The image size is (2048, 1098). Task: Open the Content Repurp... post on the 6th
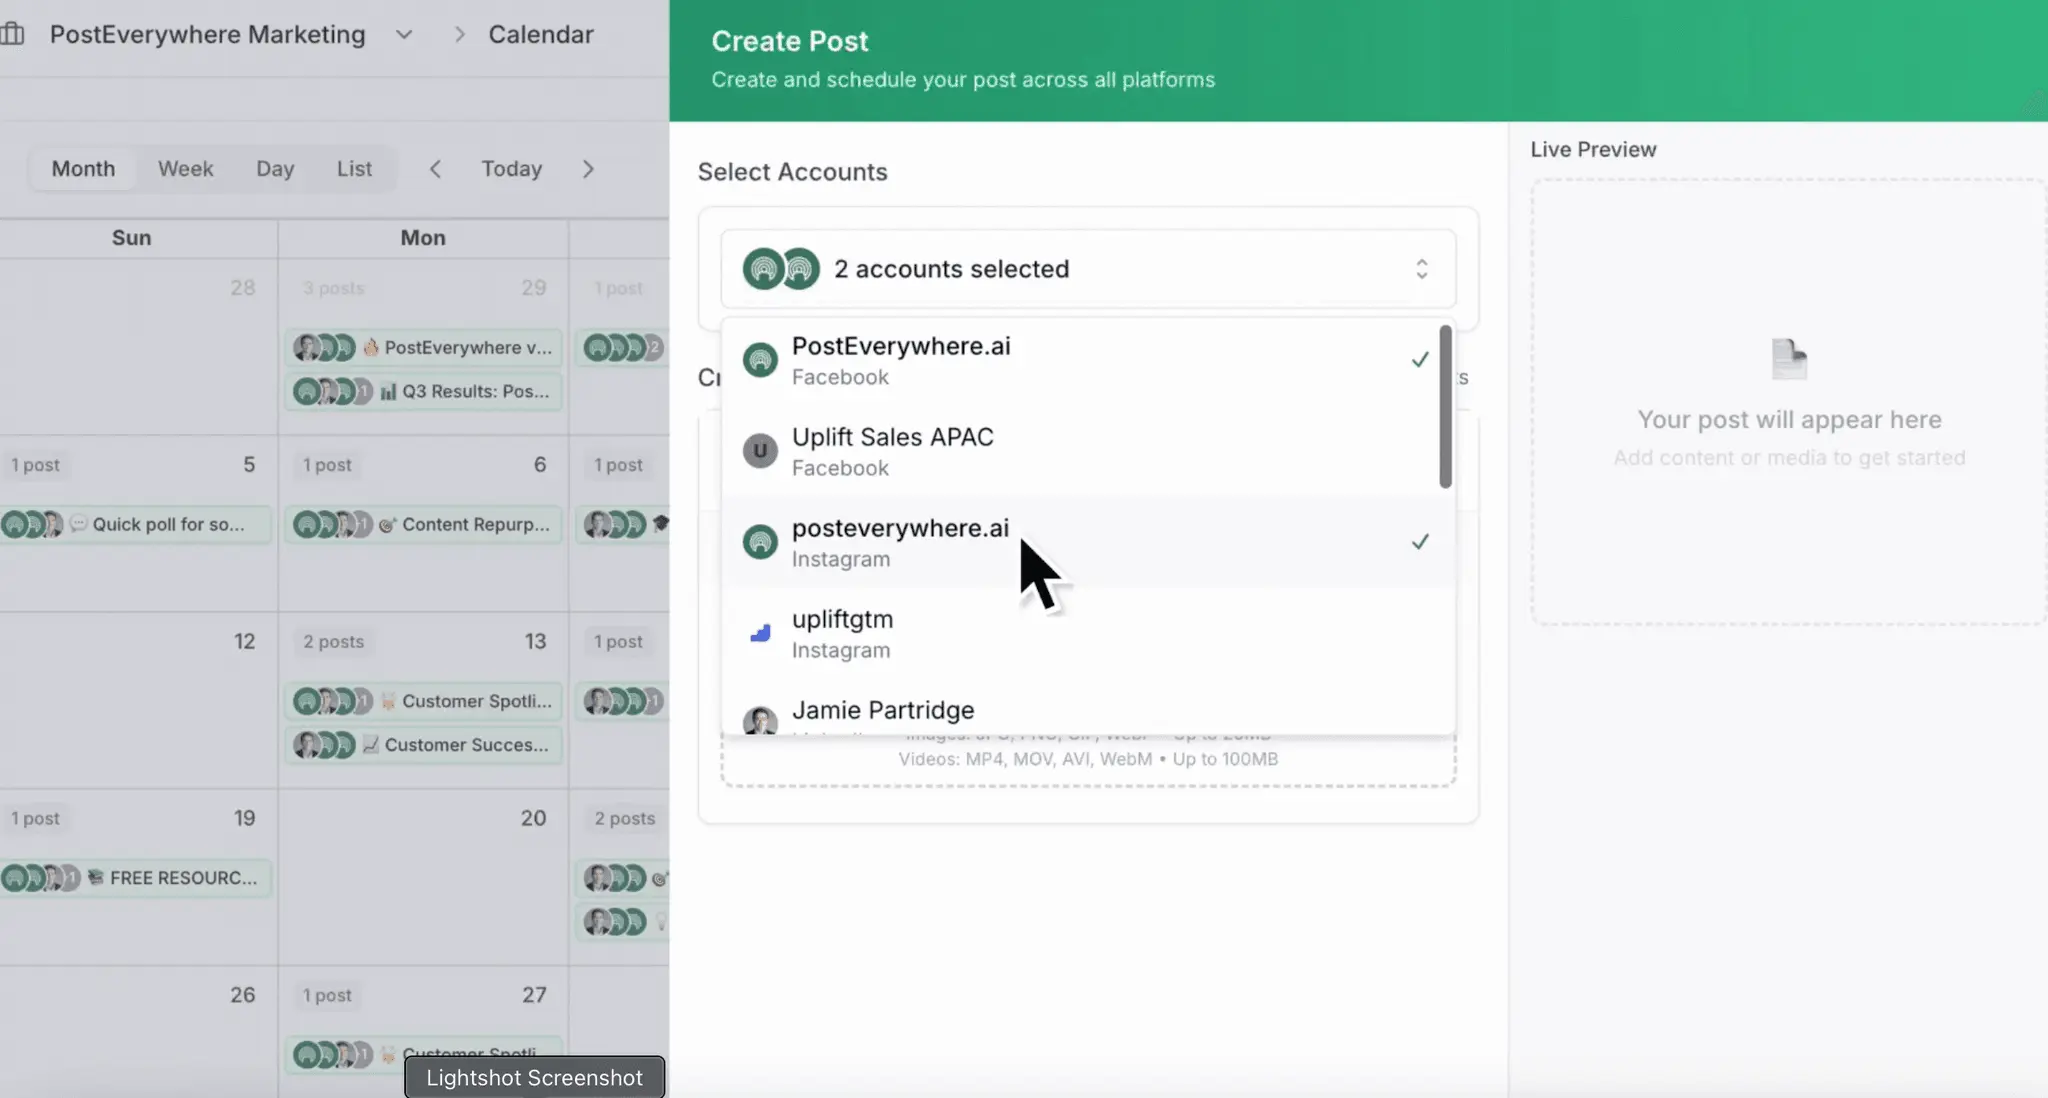(423, 524)
